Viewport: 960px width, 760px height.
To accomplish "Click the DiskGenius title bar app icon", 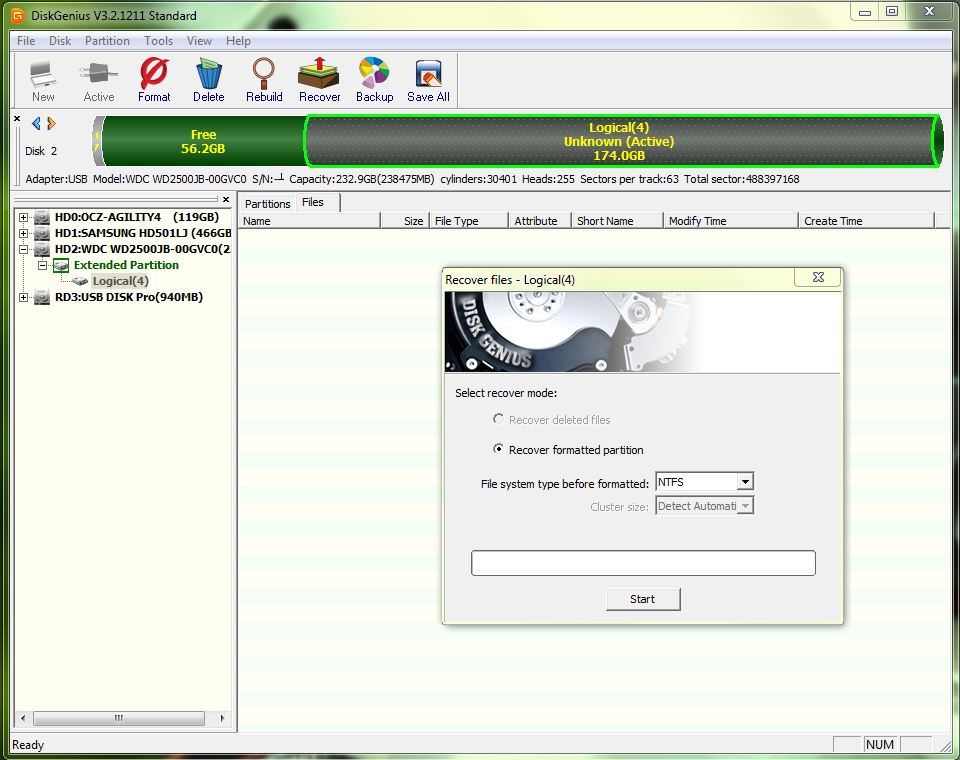I will pos(18,15).
